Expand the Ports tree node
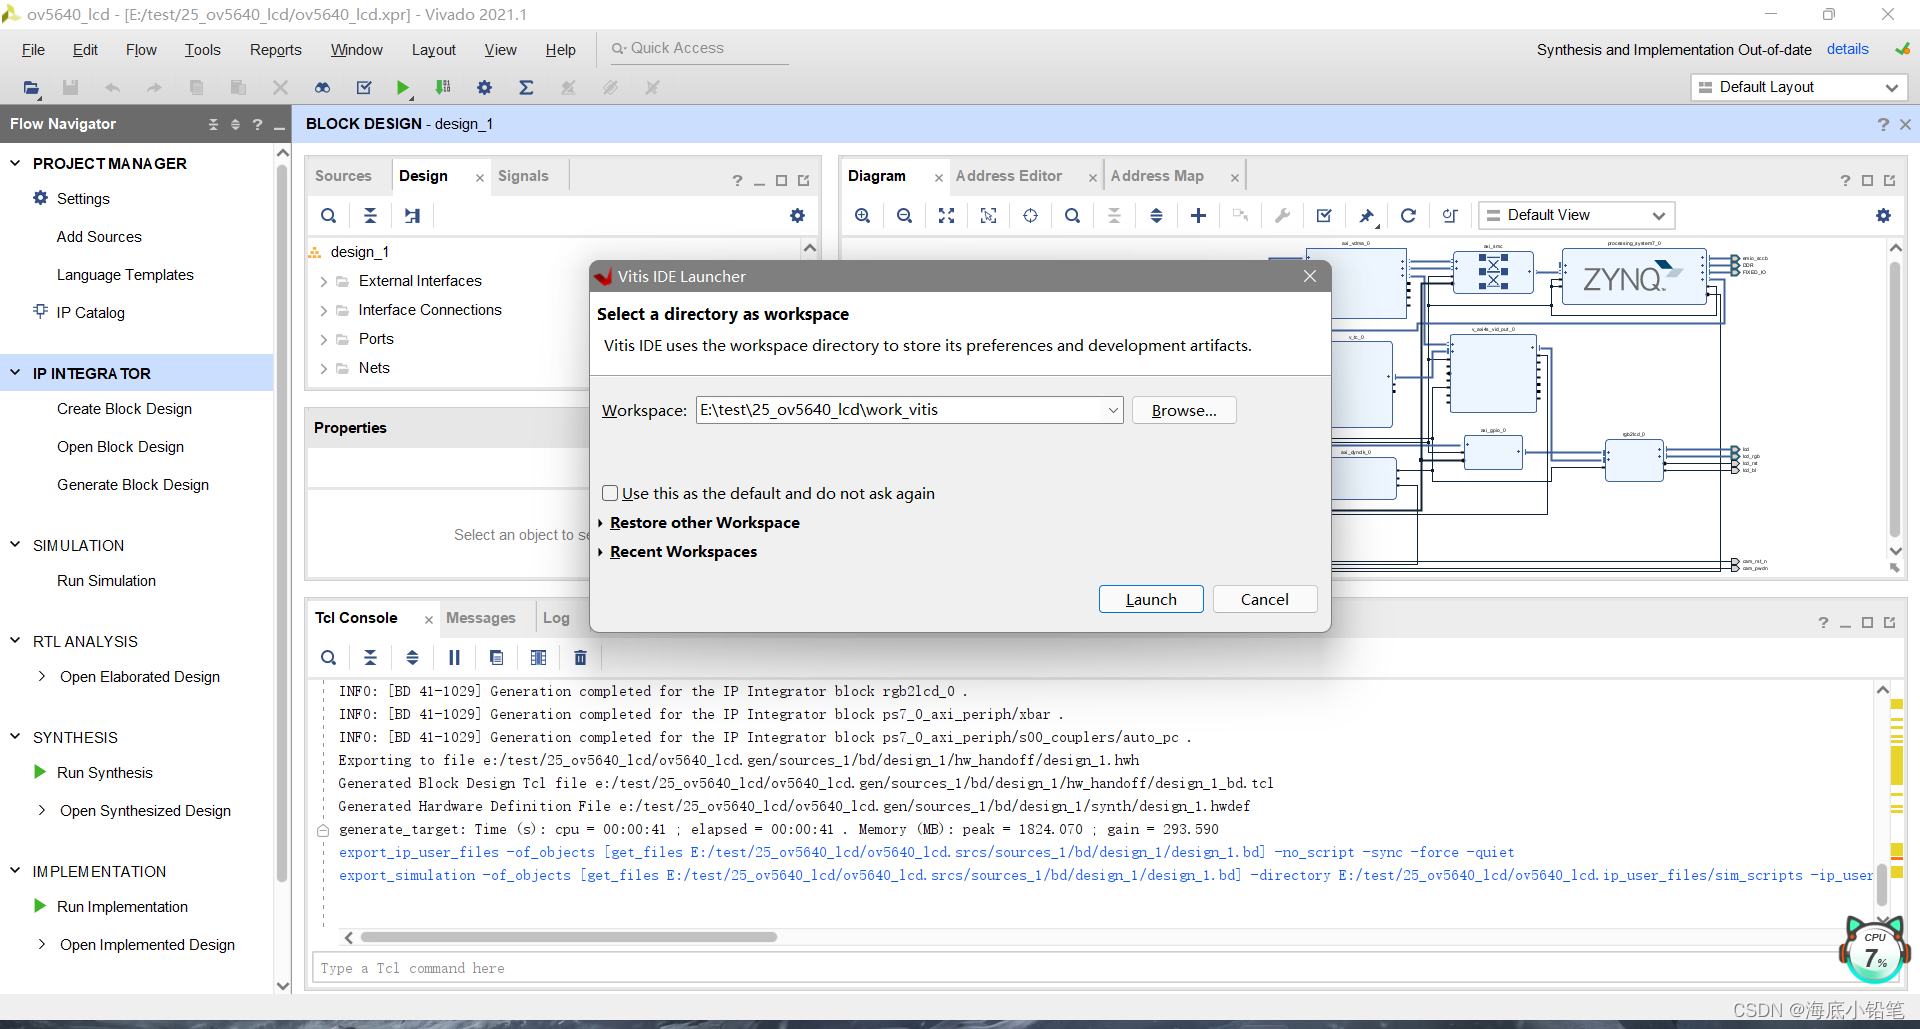 [x=323, y=340]
